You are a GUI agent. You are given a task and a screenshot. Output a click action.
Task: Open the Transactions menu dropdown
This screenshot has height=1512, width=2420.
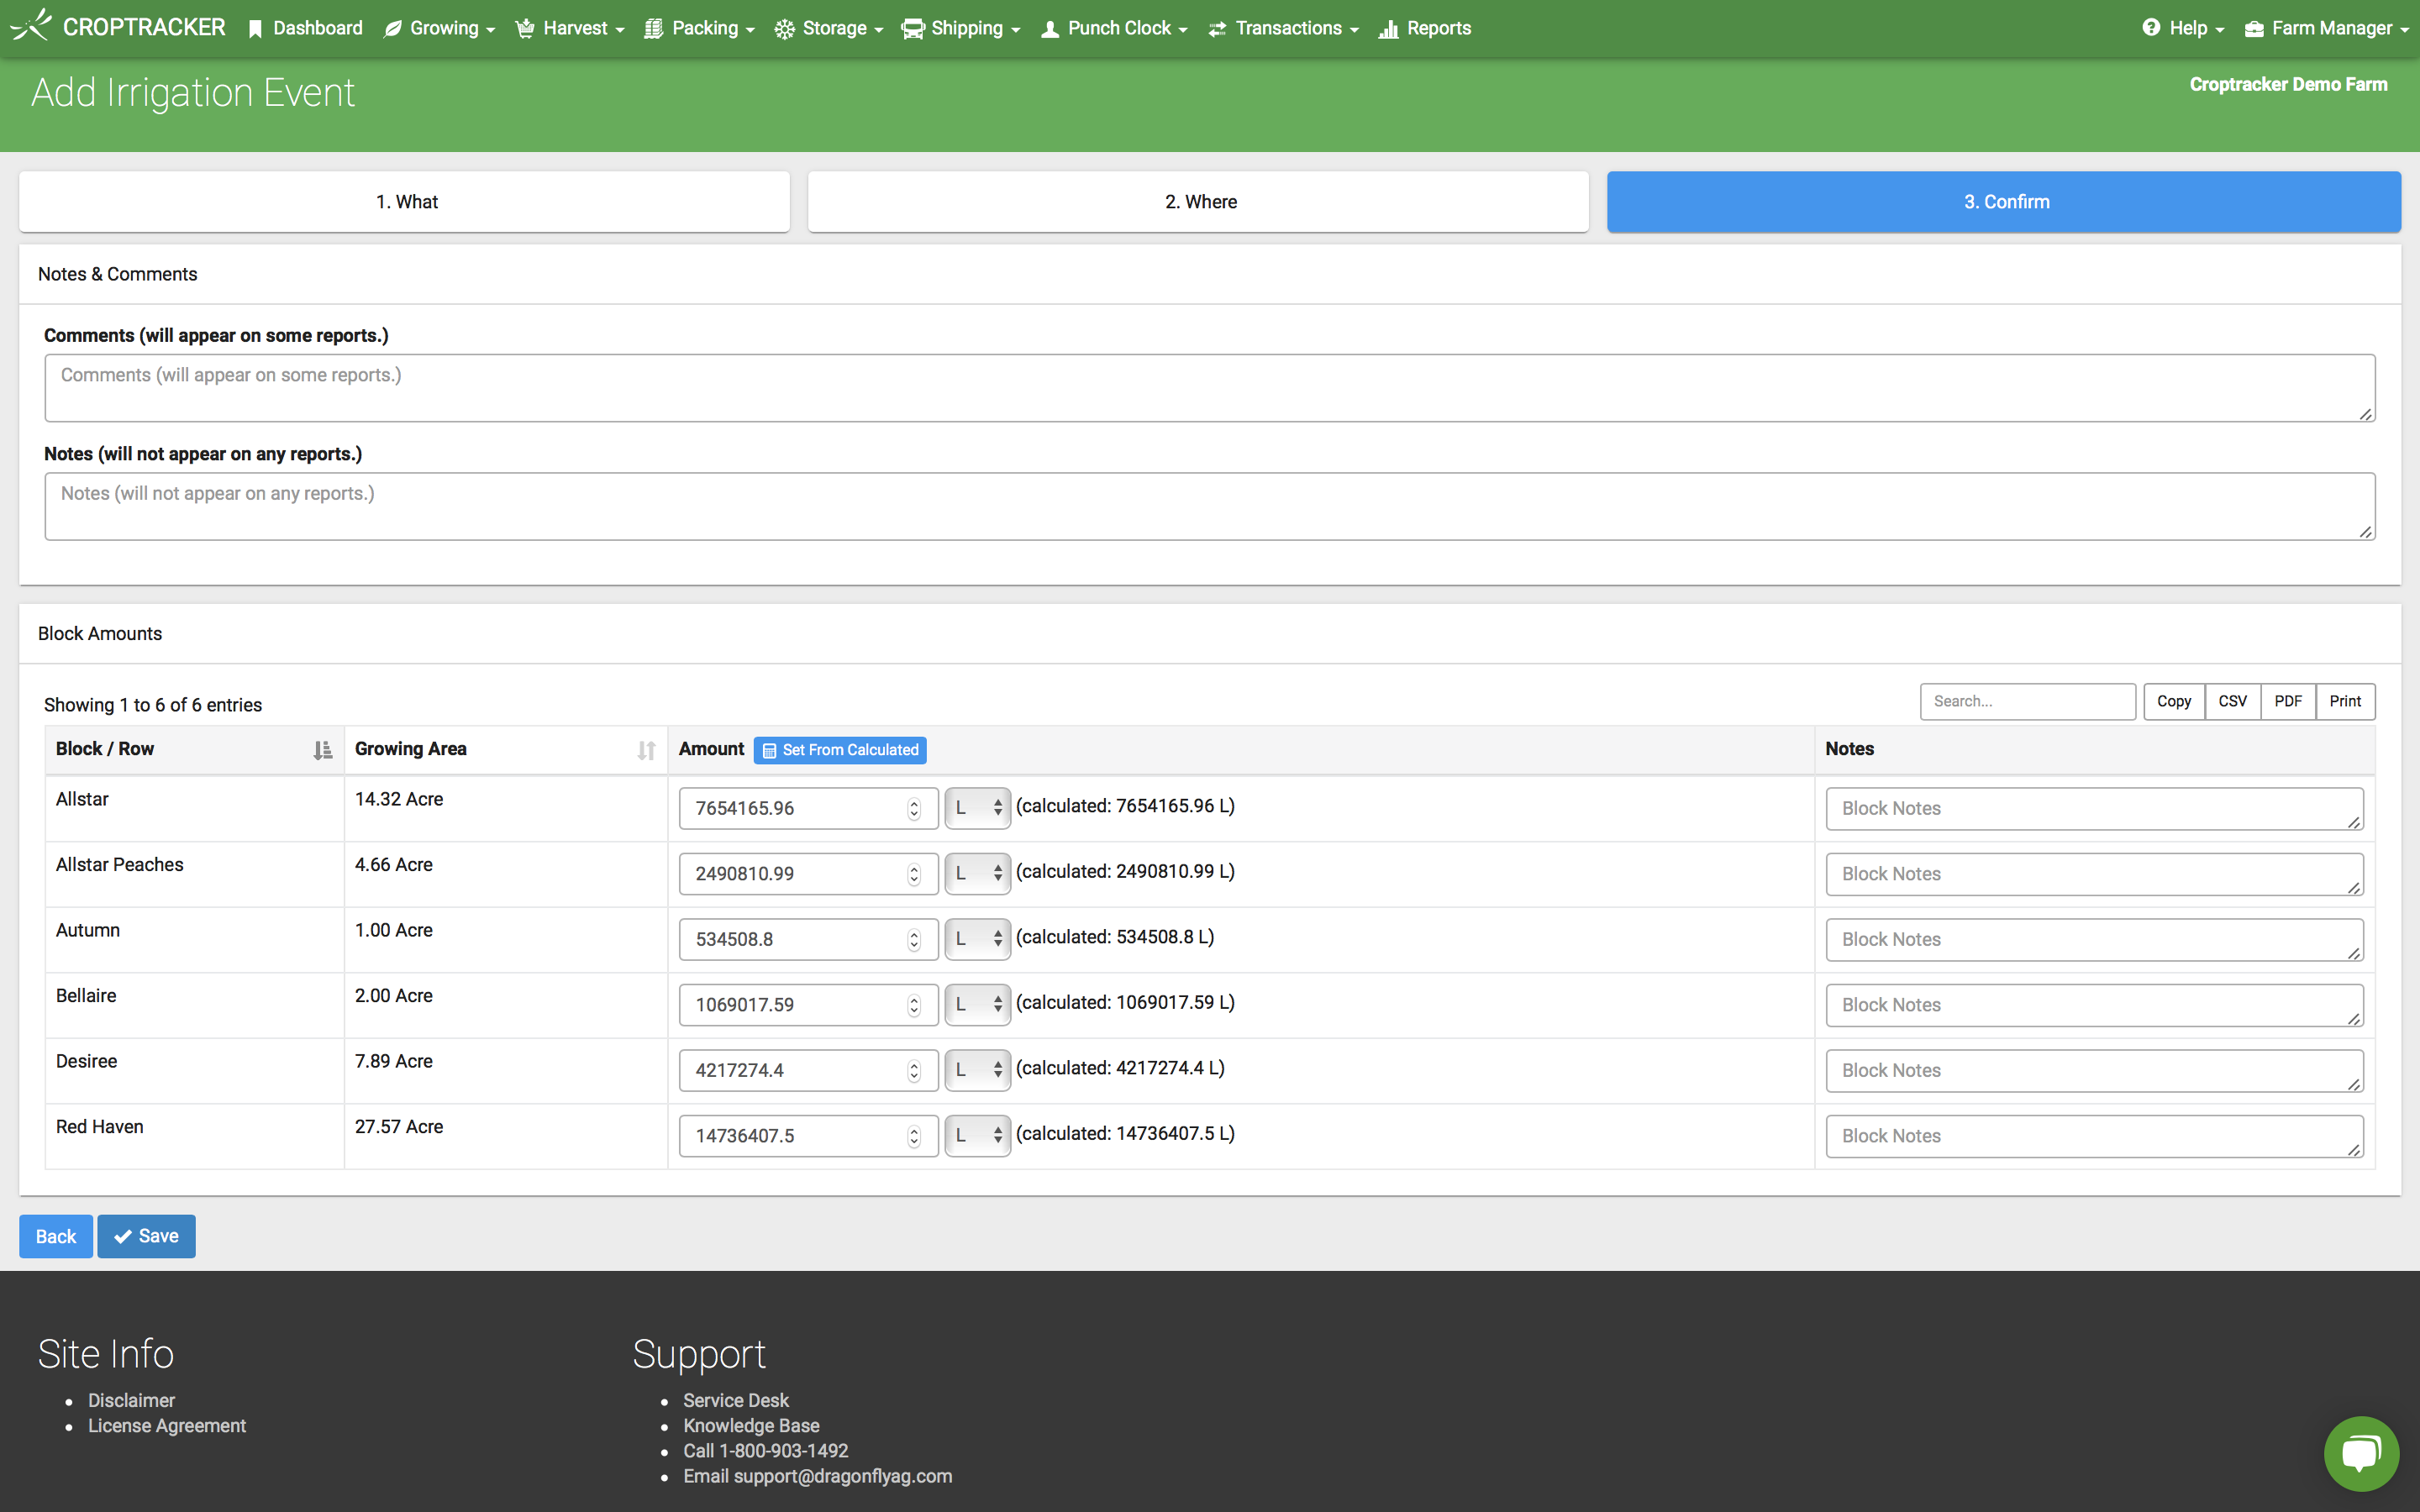pyautogui.click(x=1297, y=28)
